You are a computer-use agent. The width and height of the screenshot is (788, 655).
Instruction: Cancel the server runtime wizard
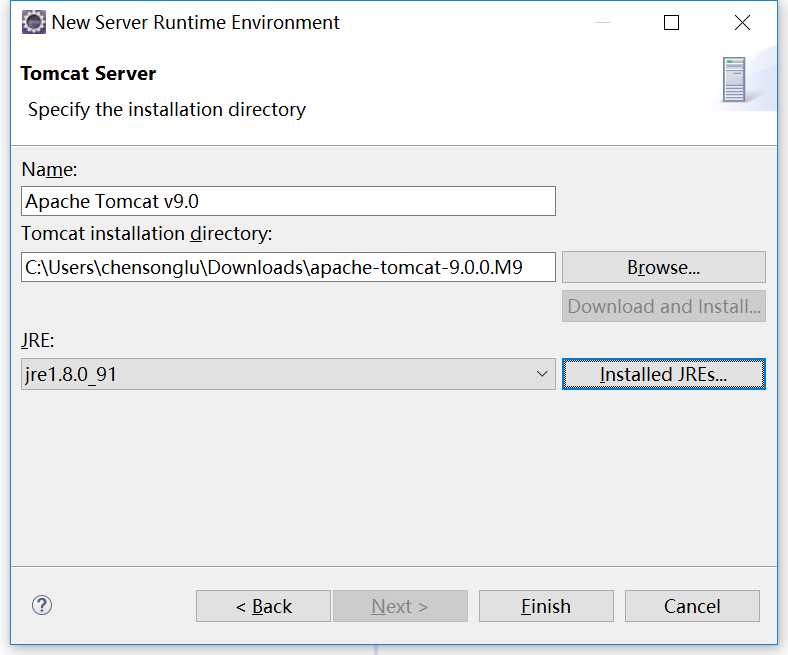(692, 606)
